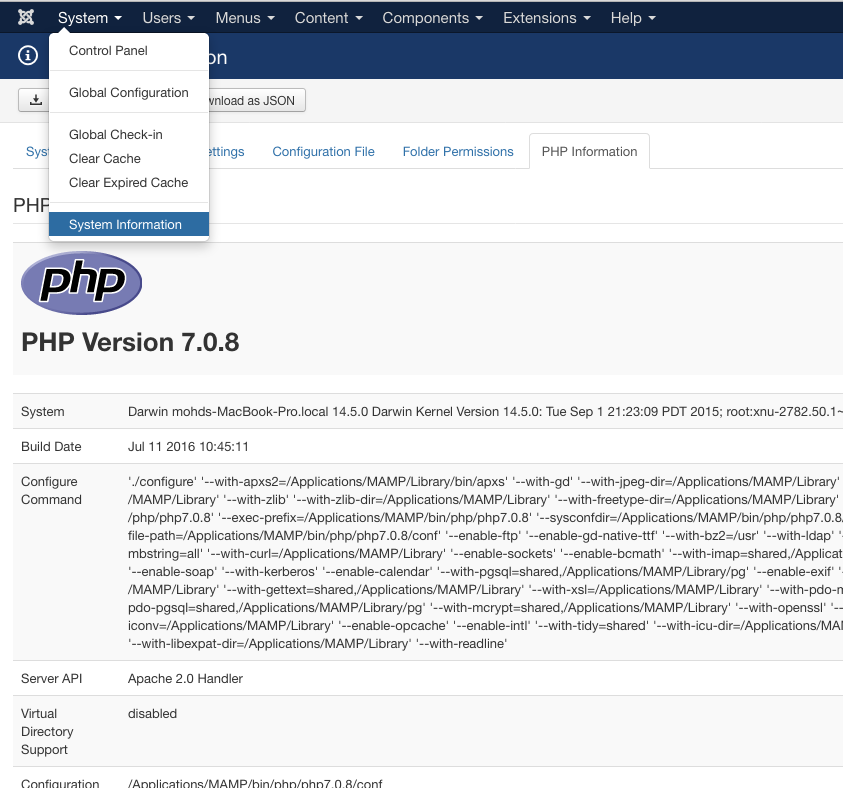Click the PHP Version 7.0.8 heading
The image size is (843, 788).
pyautogui.click(x=130, y=342)
